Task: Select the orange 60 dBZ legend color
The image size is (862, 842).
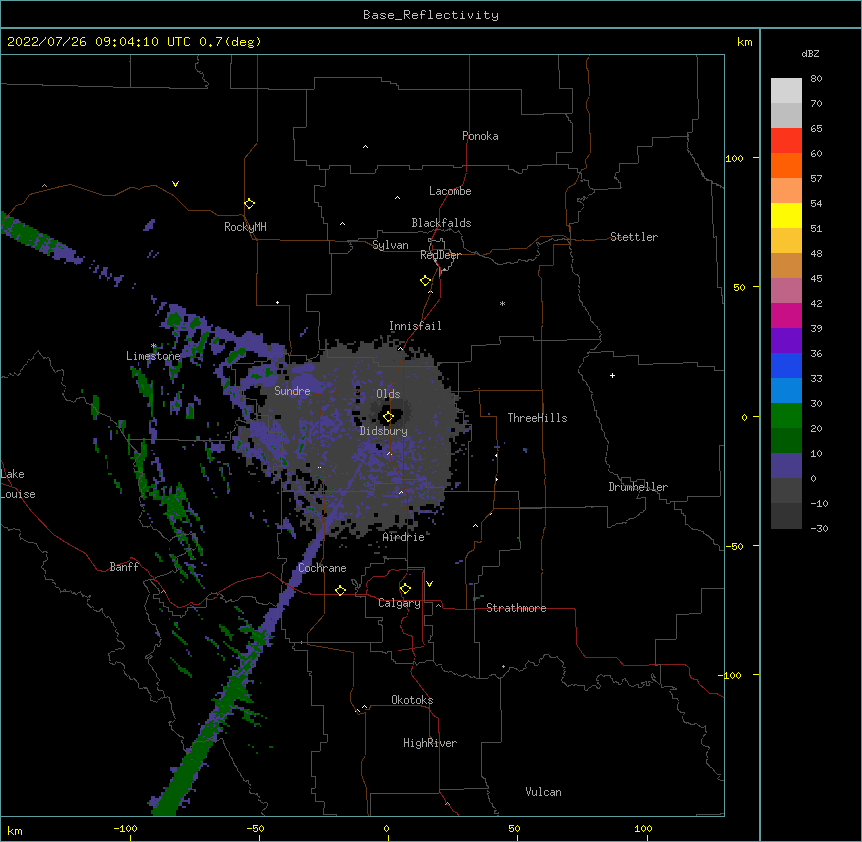Action: [786, 165]
